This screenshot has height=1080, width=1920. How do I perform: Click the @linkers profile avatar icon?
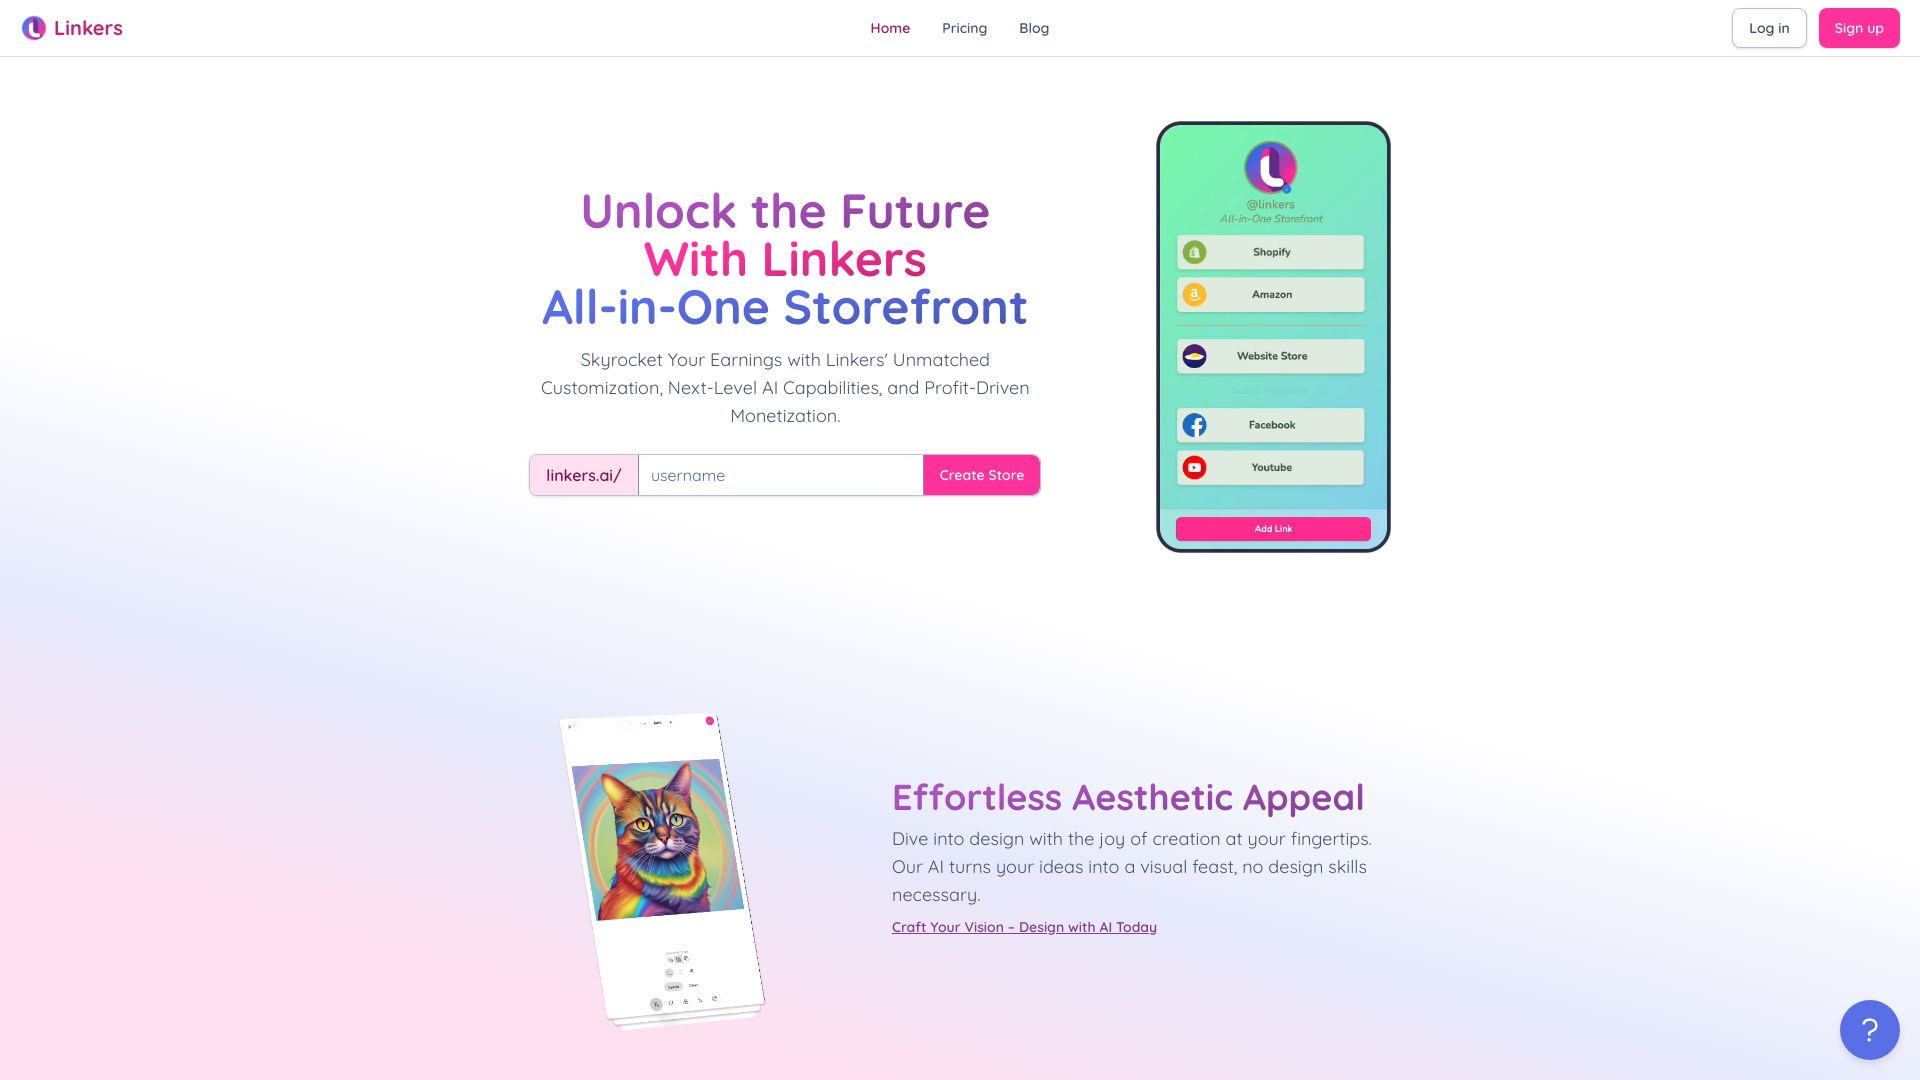pos(1271,167)
